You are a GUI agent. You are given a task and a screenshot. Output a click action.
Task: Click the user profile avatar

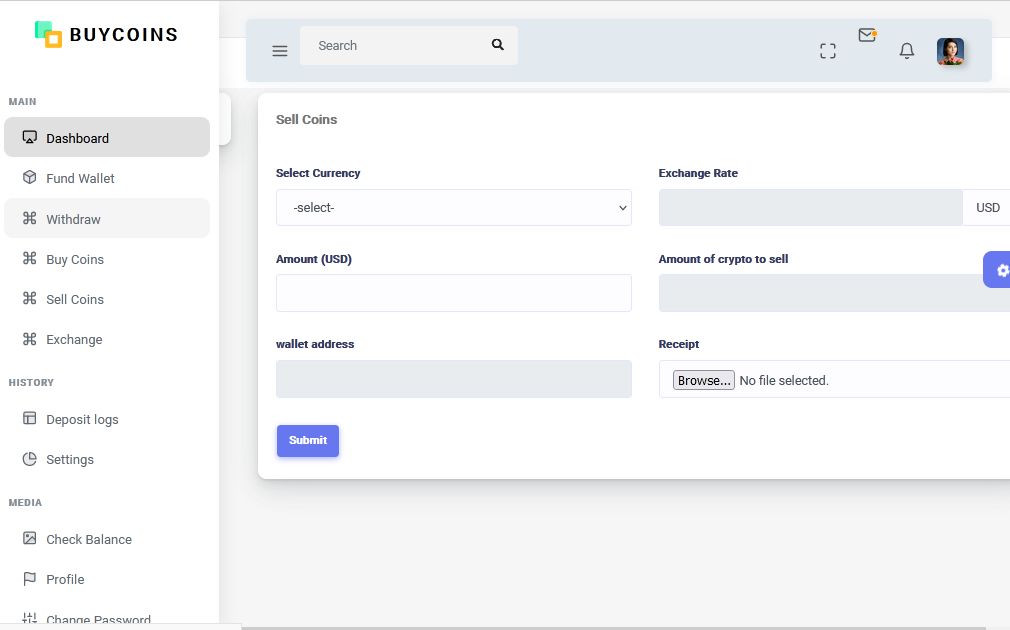(x=950, y=51)
